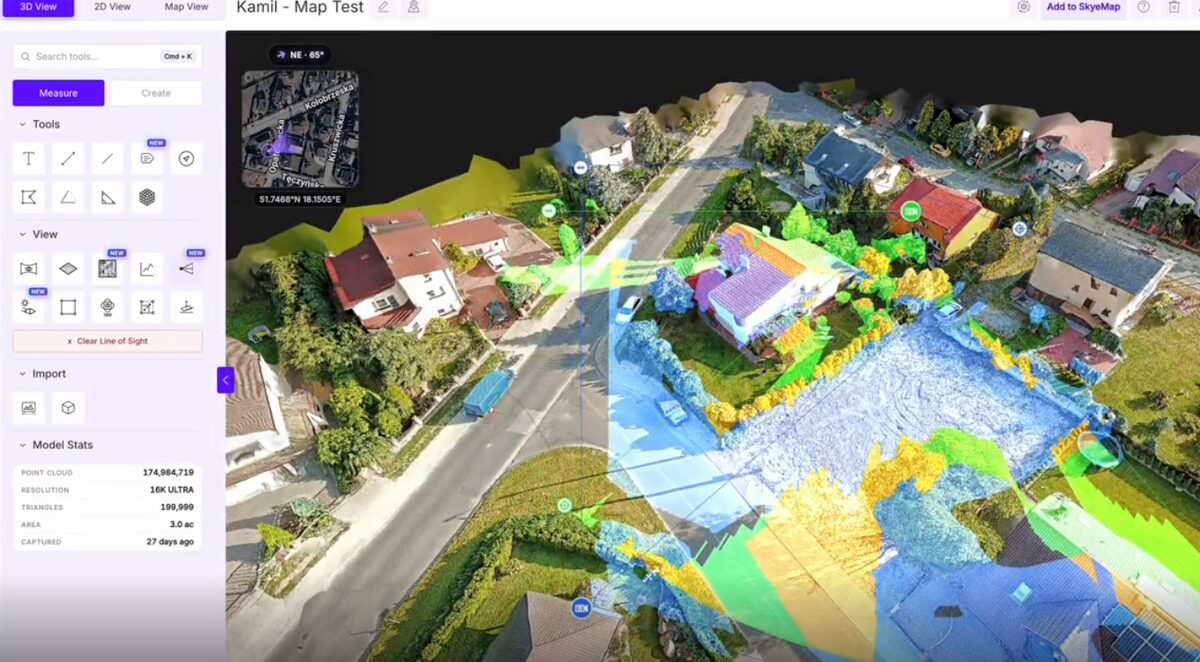Toggle the ground surface level view
The height and width of the screenshot is (662, 1200).
click(186, 307)
